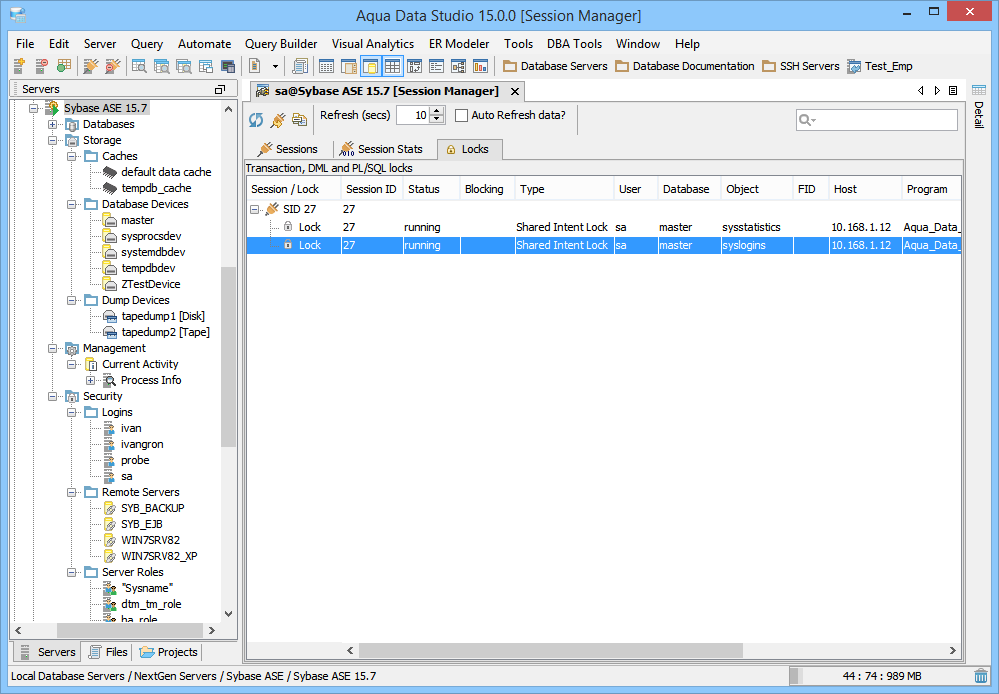Click the highlighted grid table toolbar icon
This screenshot has height=694, width=999.
(x=392, y=66)
